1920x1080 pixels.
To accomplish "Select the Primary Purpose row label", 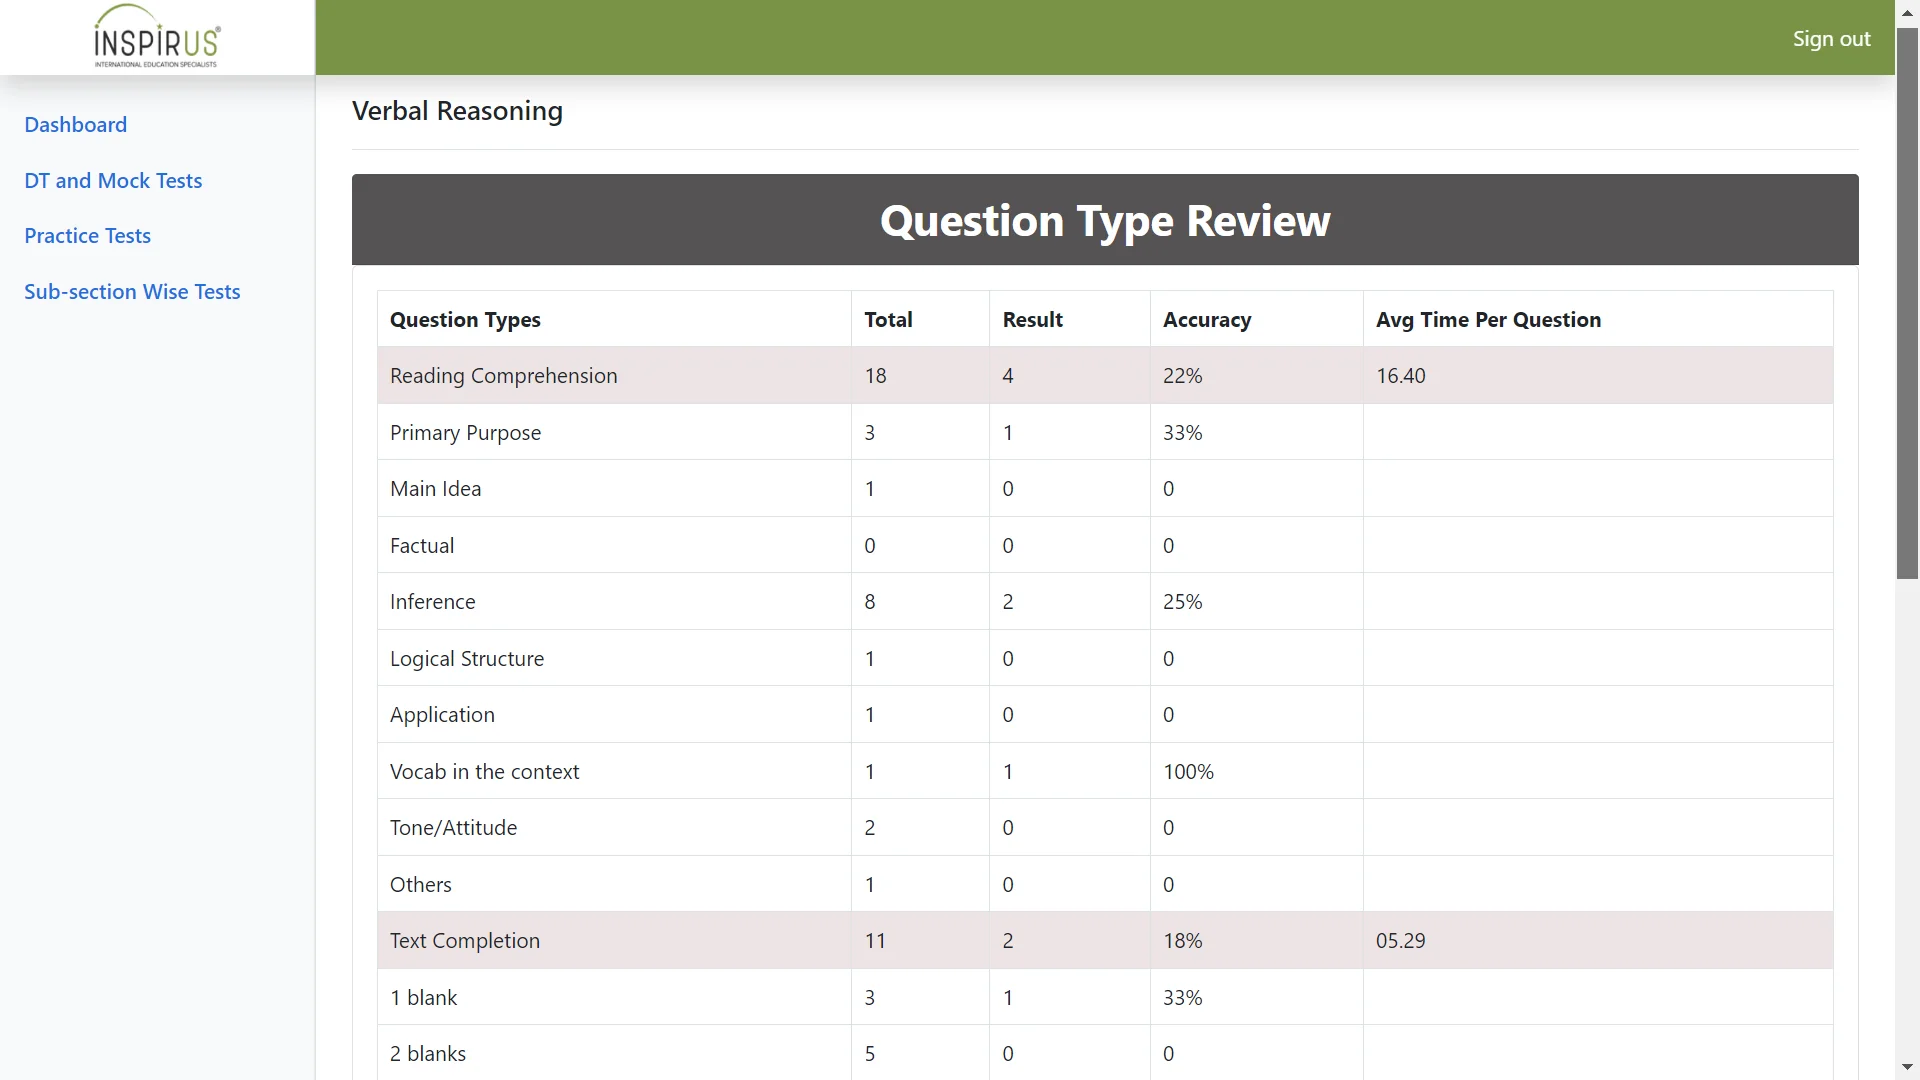I will [465, 433].
